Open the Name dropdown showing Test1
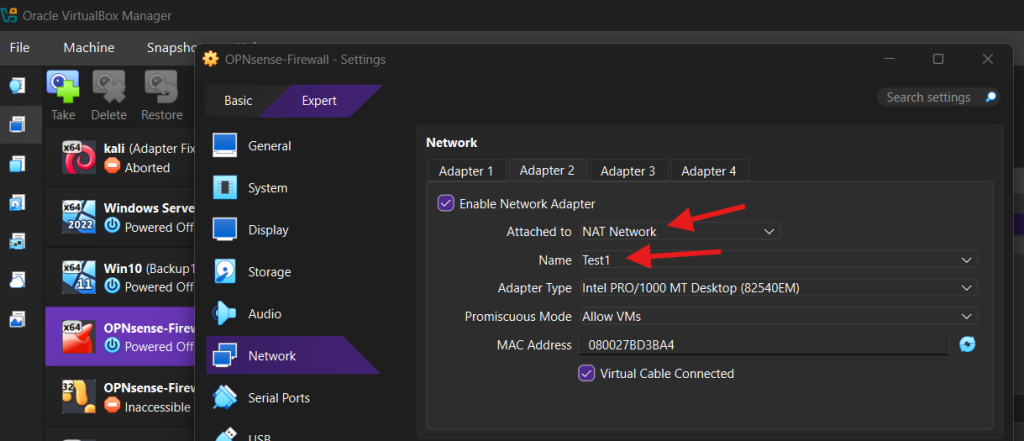The image size is (1024, 441). [777, 260]
